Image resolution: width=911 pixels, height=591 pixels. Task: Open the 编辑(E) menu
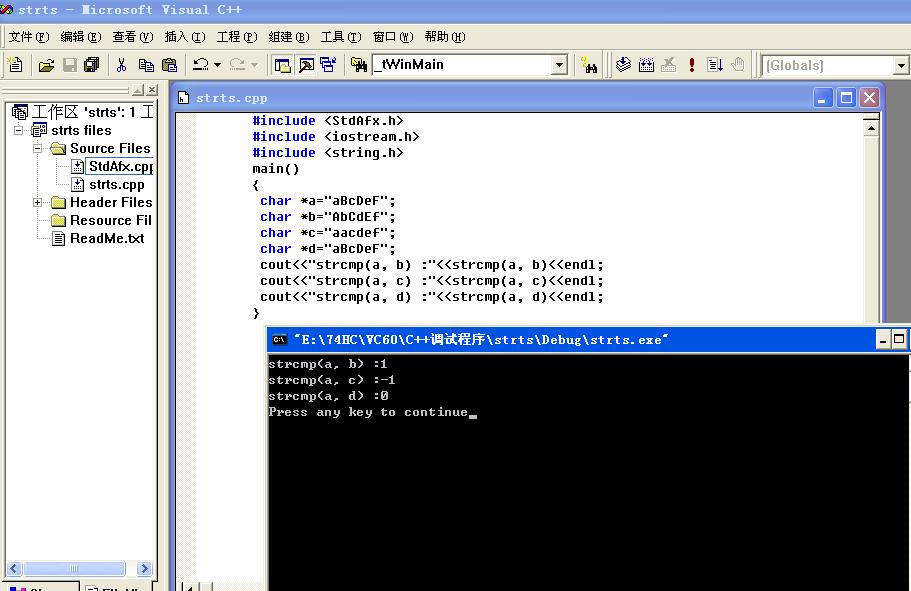(x=81, y=37)
